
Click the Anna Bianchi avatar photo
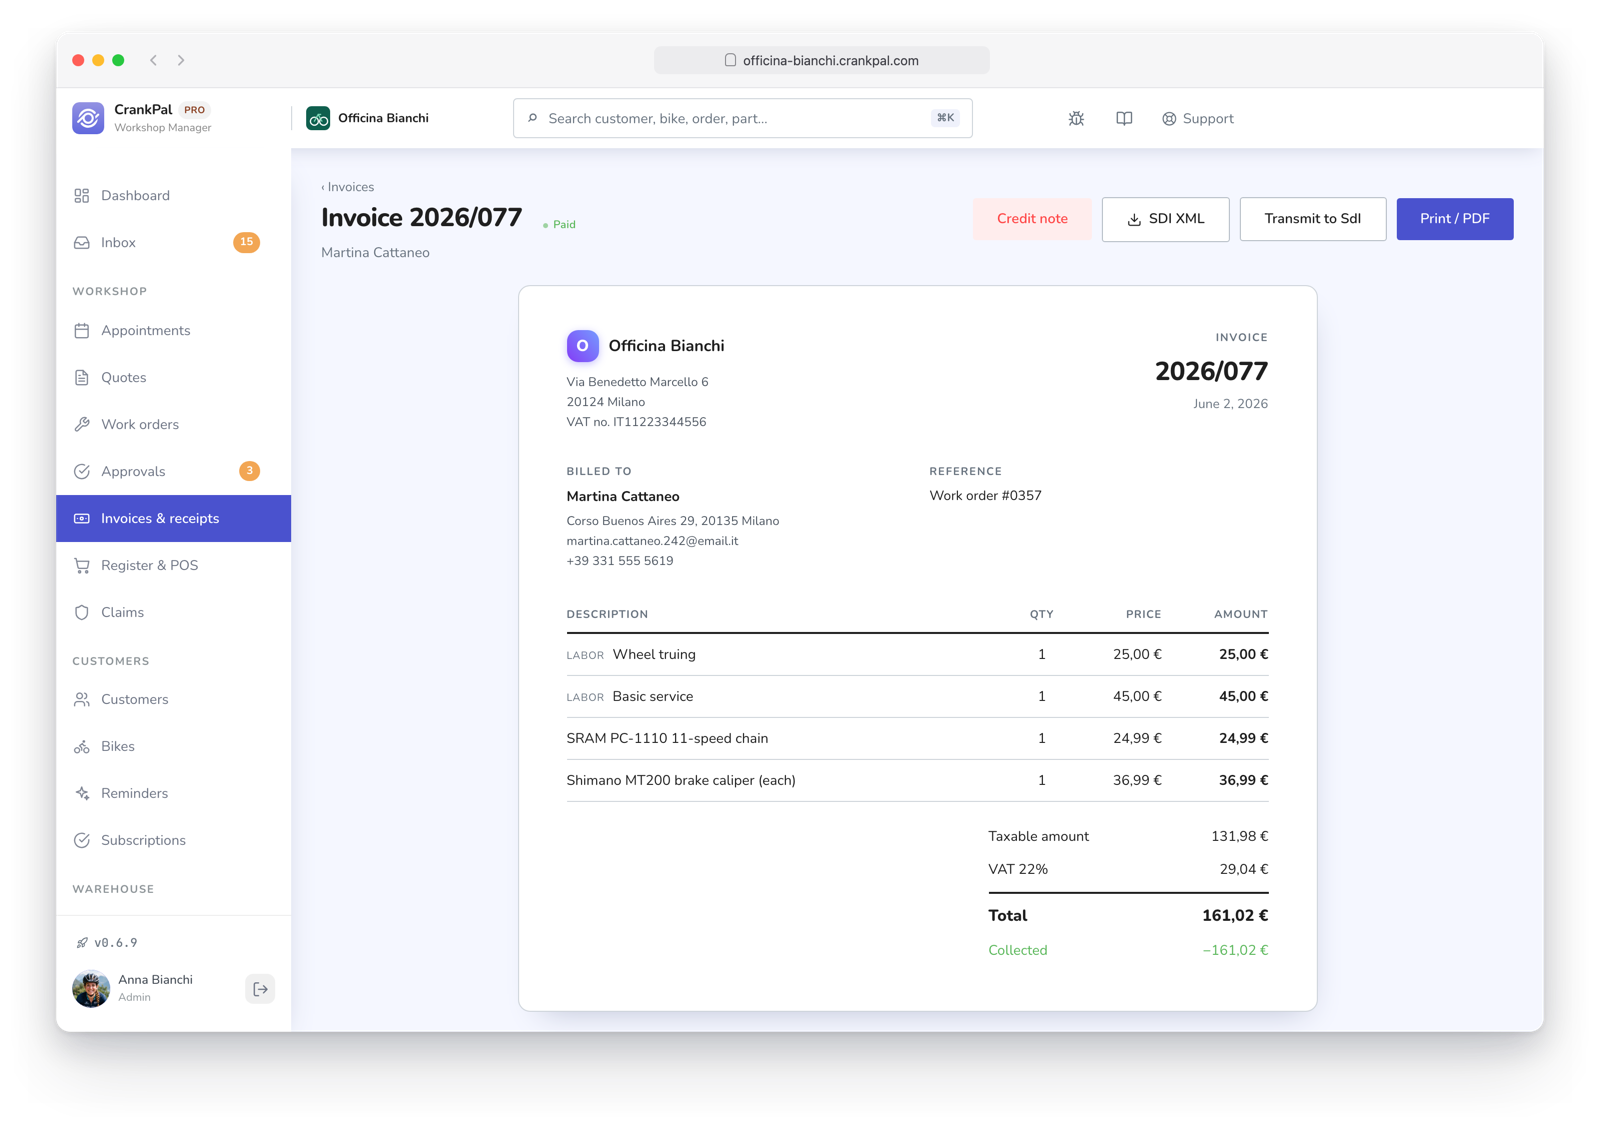91,989
